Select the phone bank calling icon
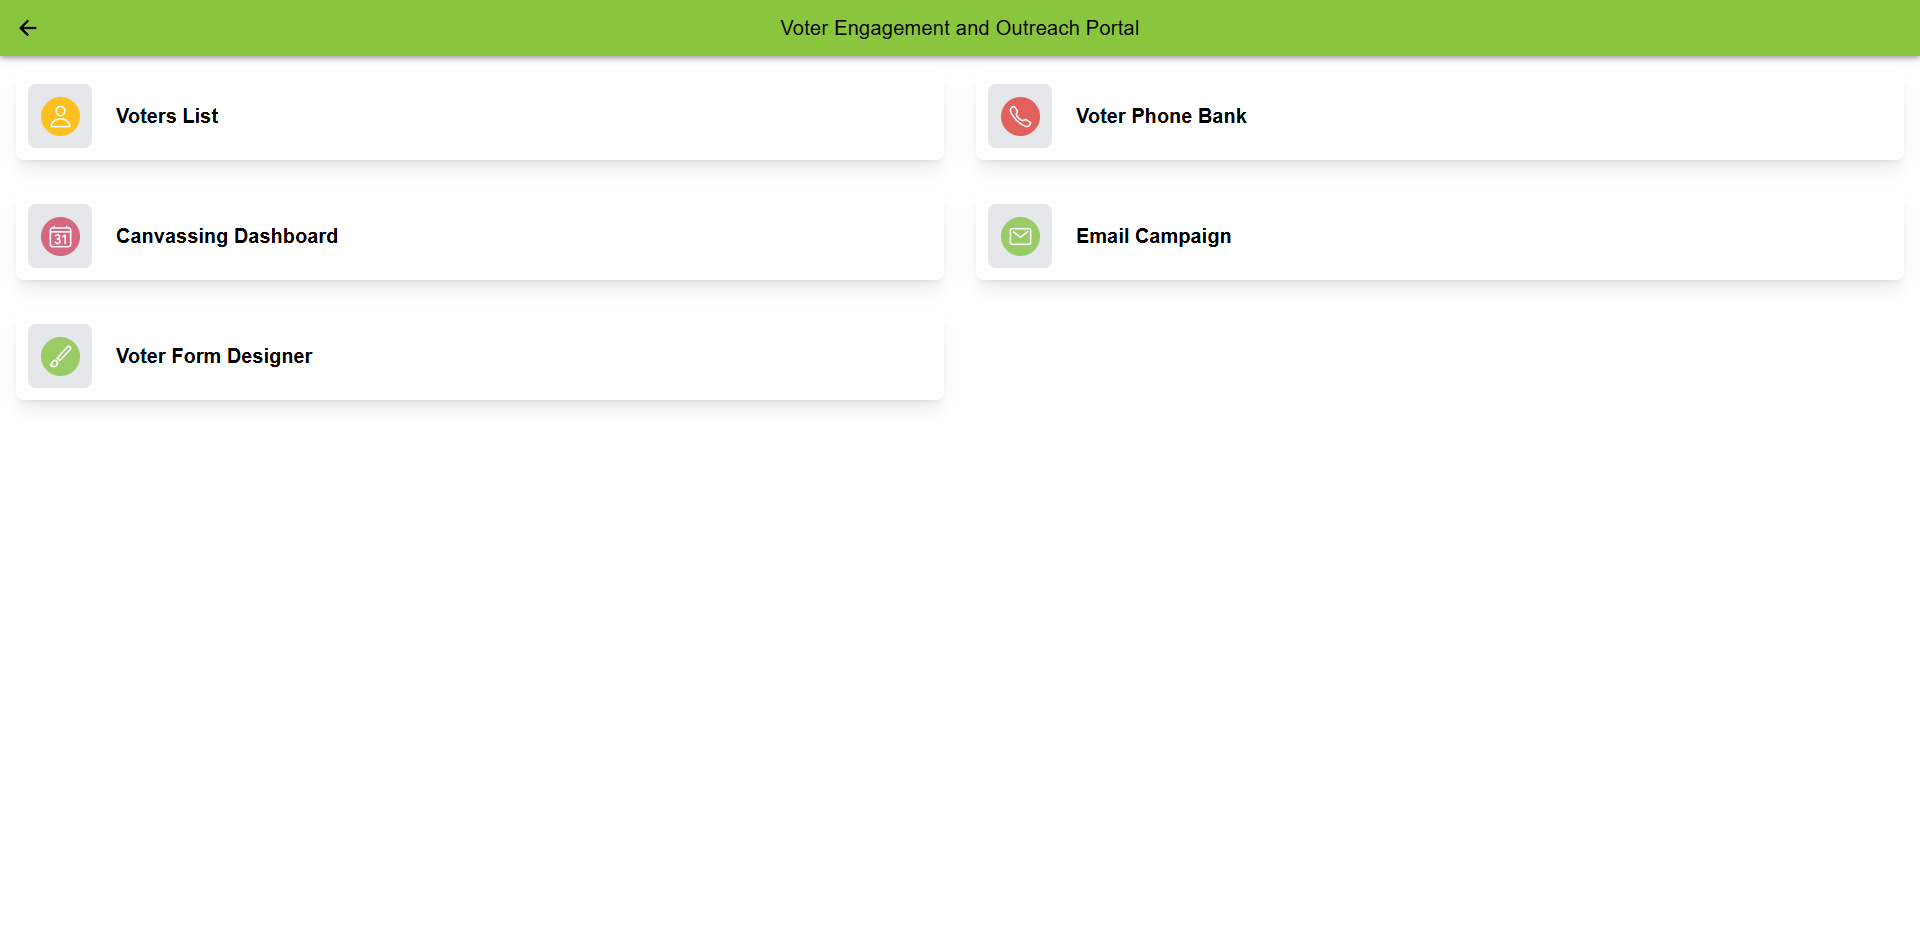The height and width of the screenshot is (945, 1920). [x=1020, y=116]
